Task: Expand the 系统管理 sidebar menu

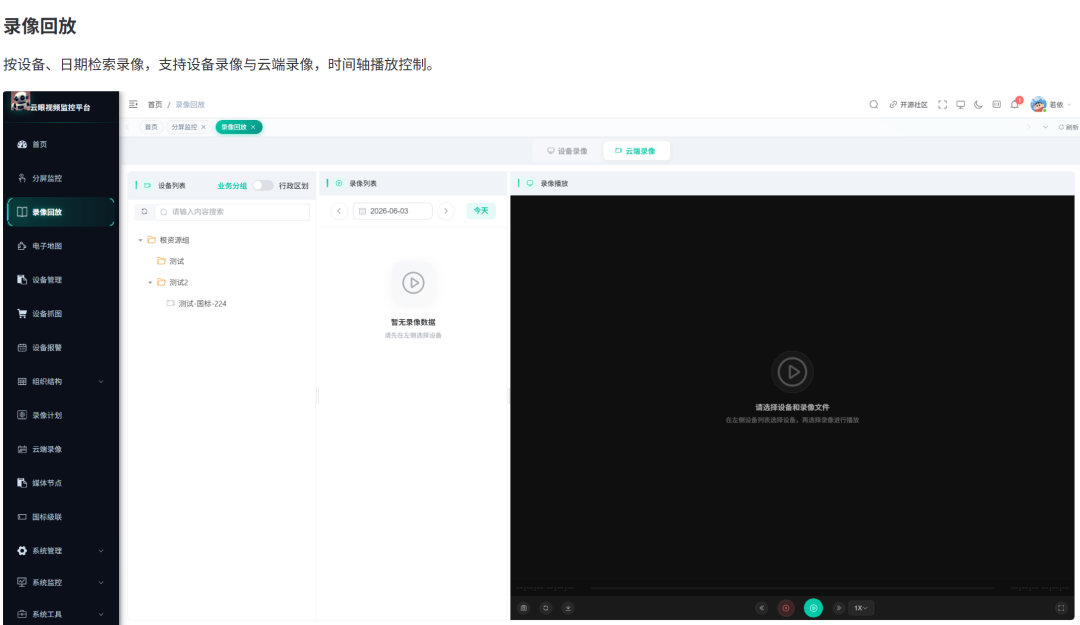Action: pos(60,551)
